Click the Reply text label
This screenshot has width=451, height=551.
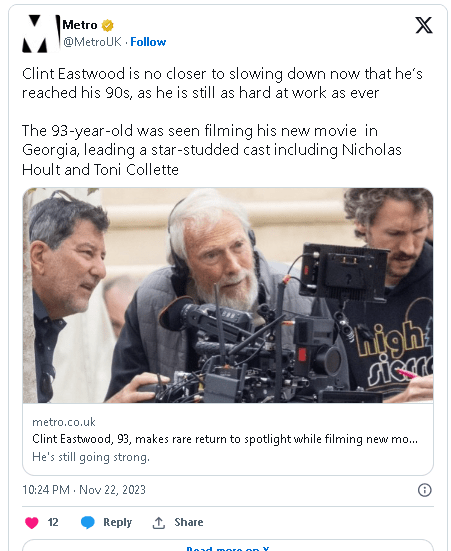click(x=117, y=523)
